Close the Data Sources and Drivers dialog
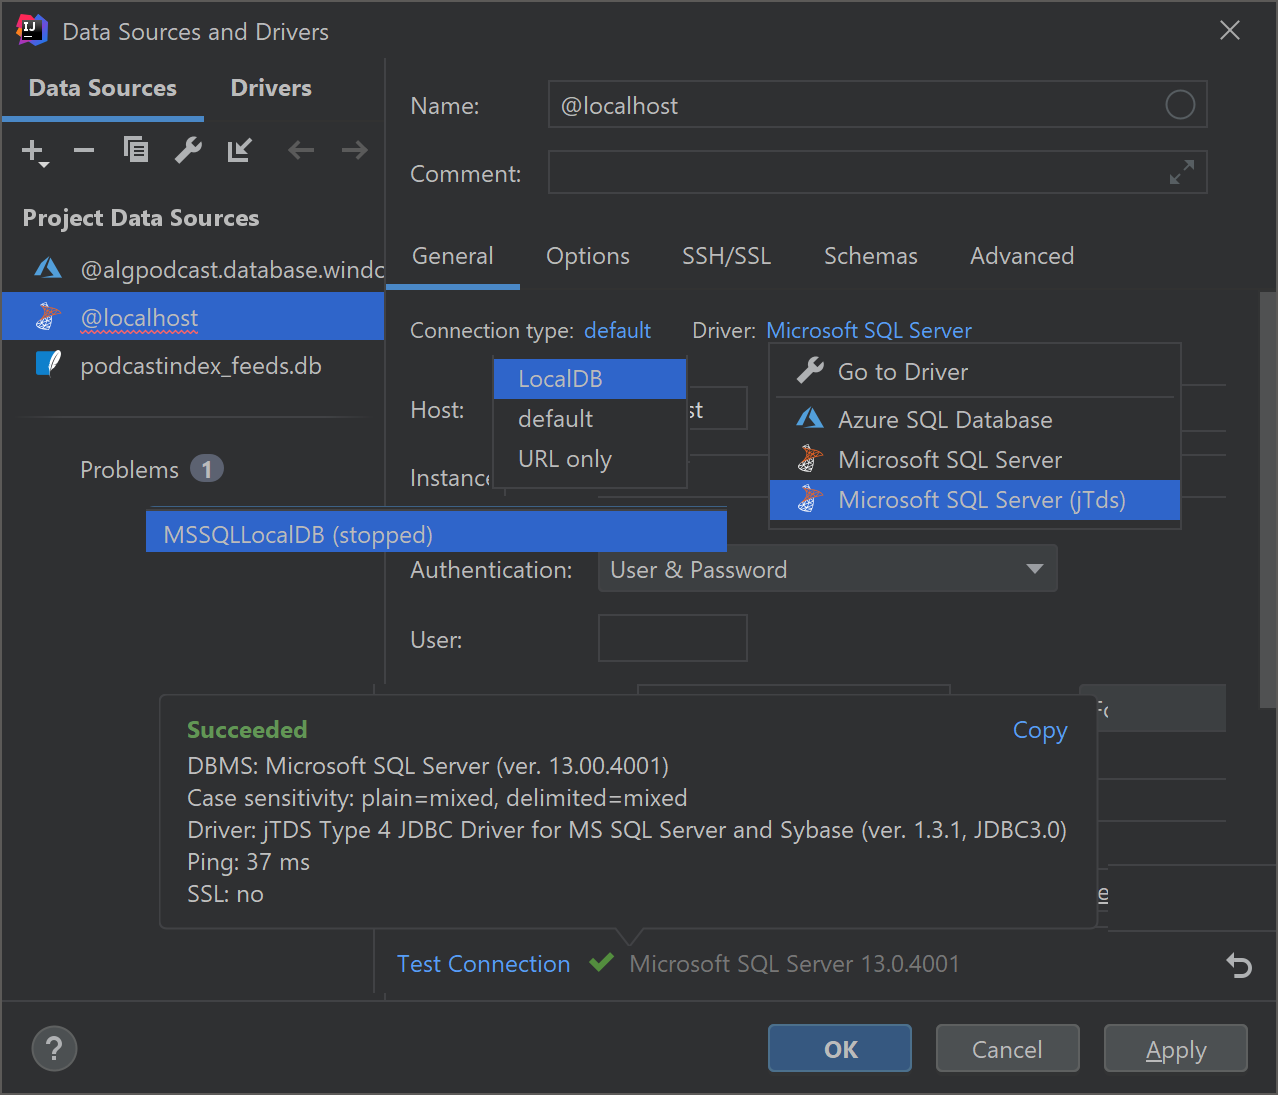The image size is (1278, 1095). pos(1230,31)
